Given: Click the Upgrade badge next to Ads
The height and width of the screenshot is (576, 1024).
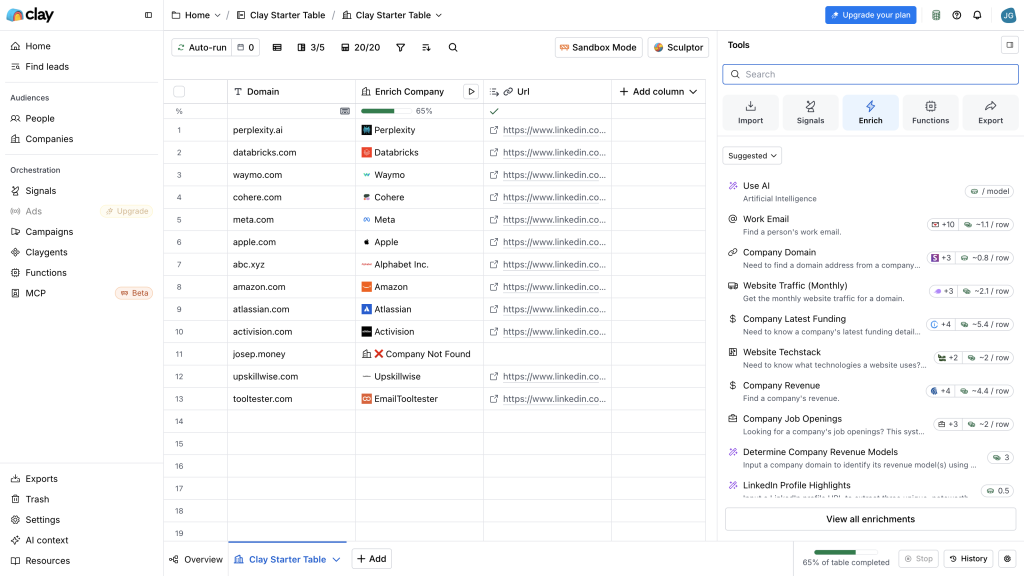Looking at the screenshot, I should coord(127,212).
